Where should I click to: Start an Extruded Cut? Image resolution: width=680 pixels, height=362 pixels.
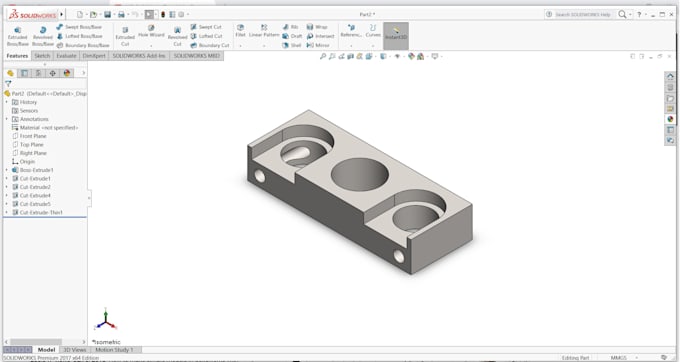pos(125,36)
